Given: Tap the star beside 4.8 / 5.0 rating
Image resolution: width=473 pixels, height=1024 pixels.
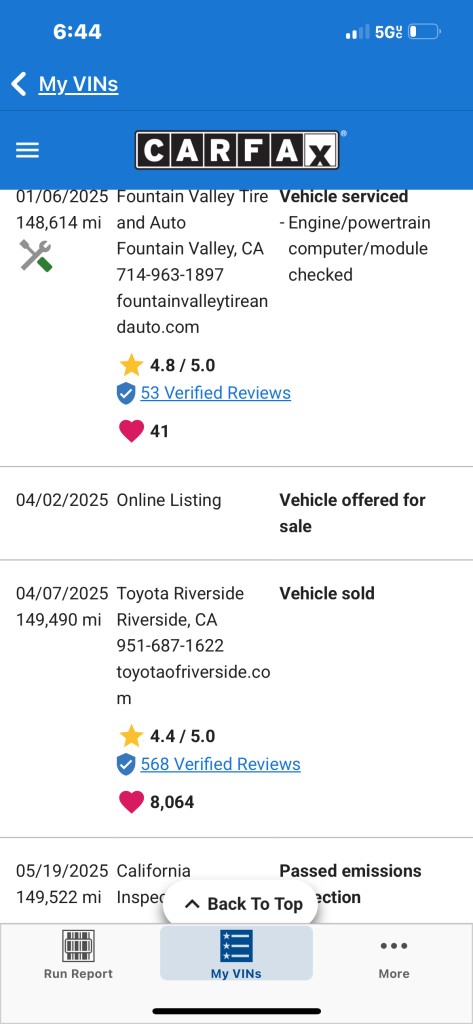Looking at the screenshot, I should pos(131,365).
